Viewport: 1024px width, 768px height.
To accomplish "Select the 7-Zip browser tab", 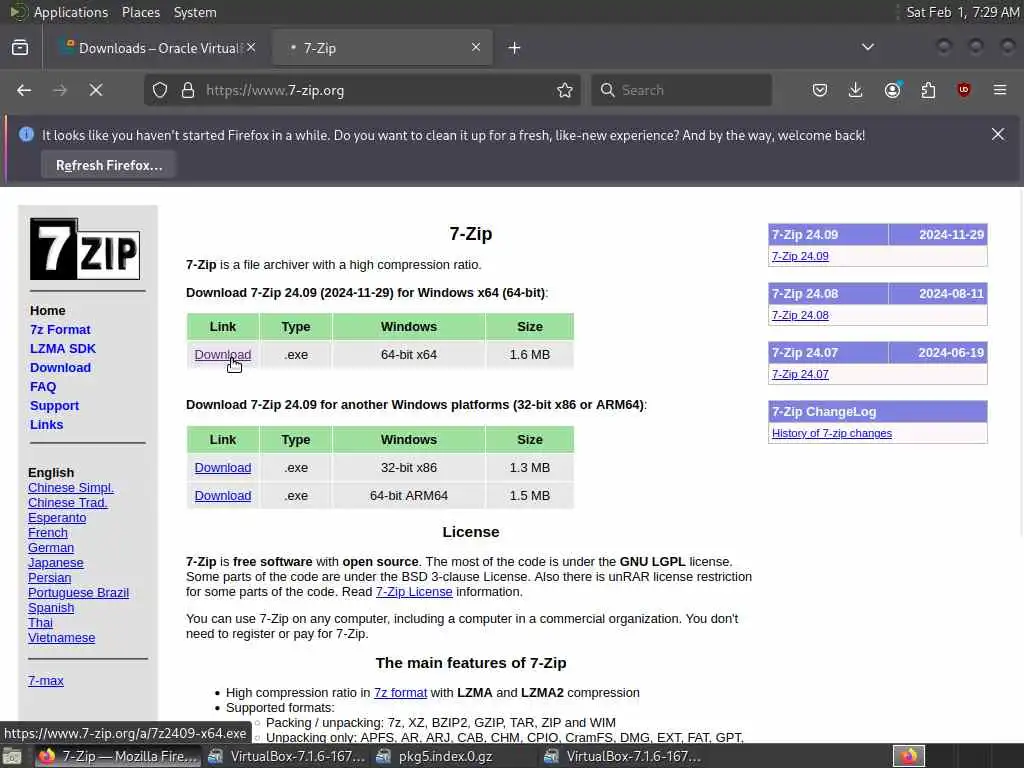I will tap(382, 48).
